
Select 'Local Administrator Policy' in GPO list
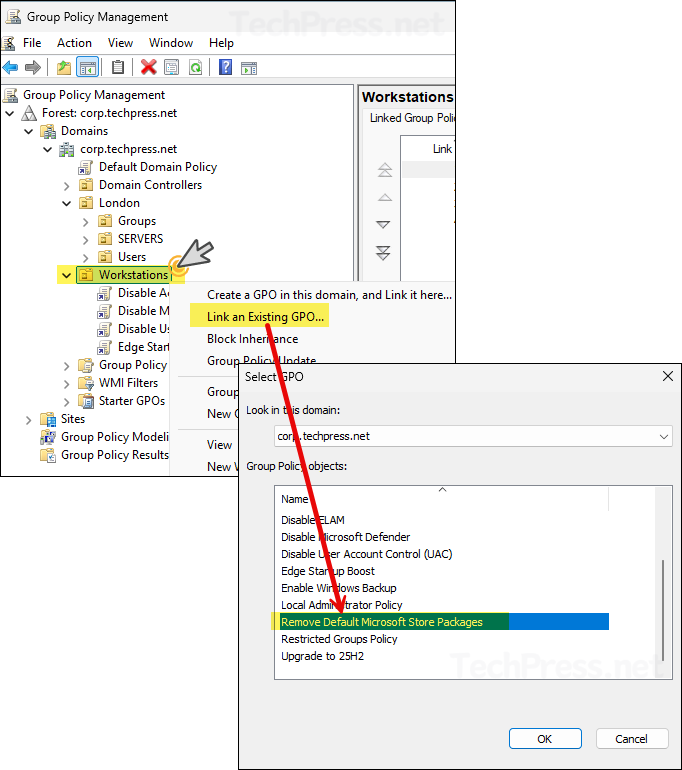coord(341,605)
